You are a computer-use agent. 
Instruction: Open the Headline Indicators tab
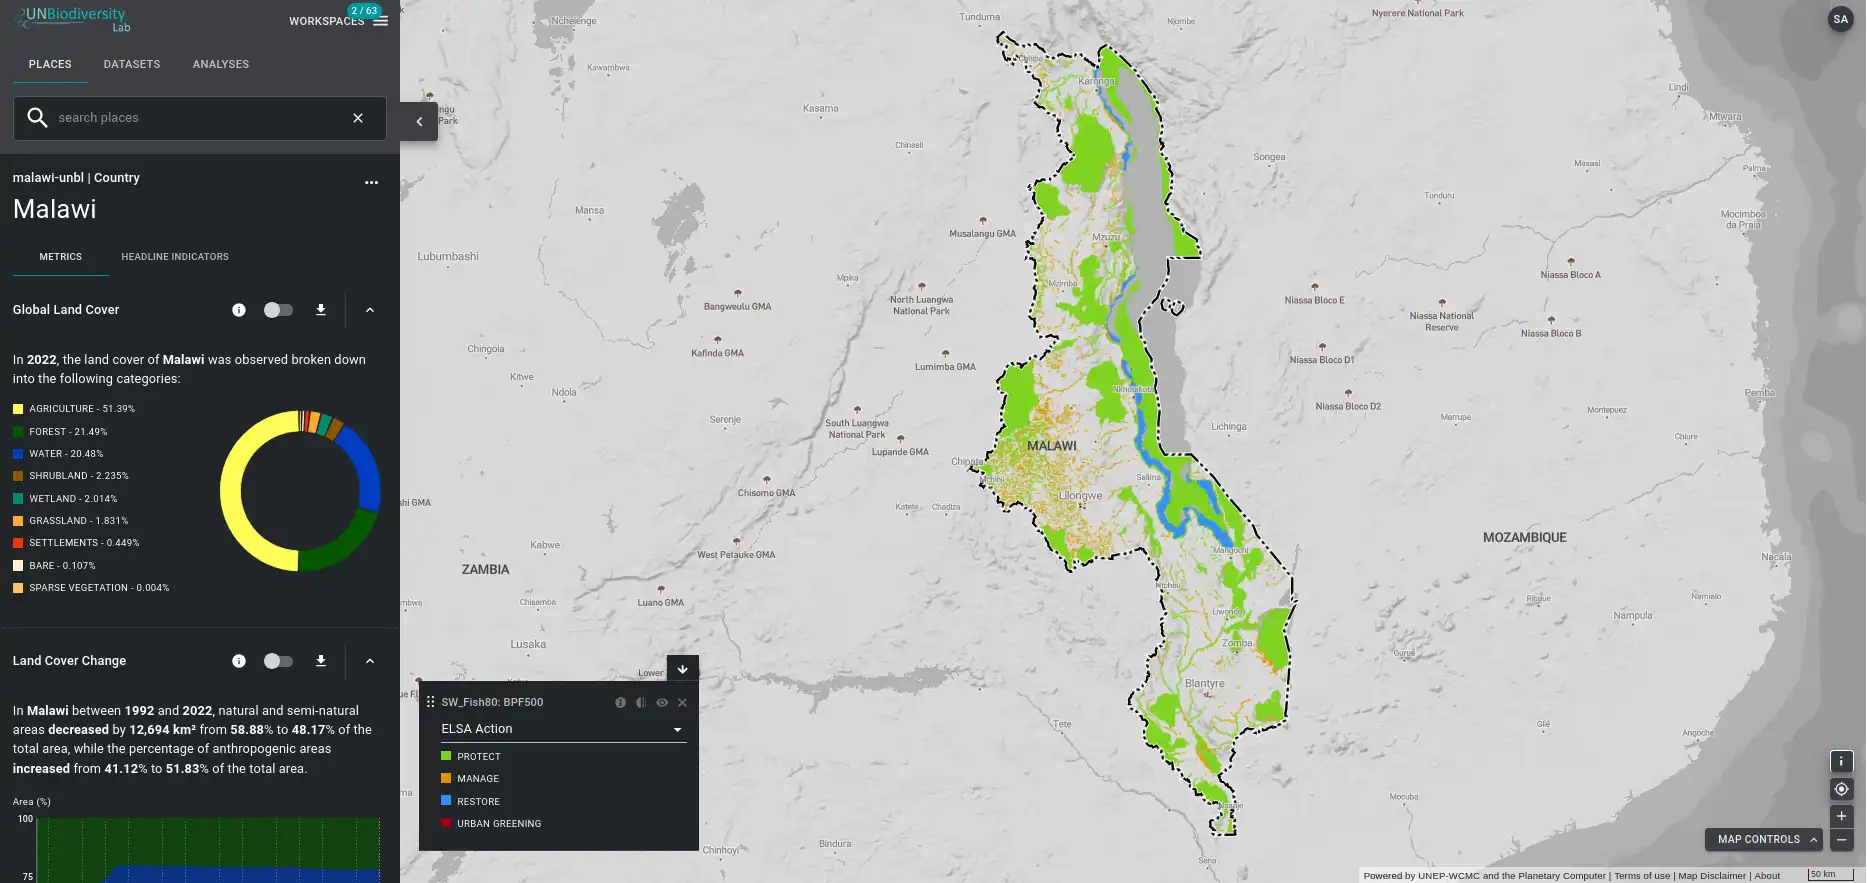click(x=175, y=257)
